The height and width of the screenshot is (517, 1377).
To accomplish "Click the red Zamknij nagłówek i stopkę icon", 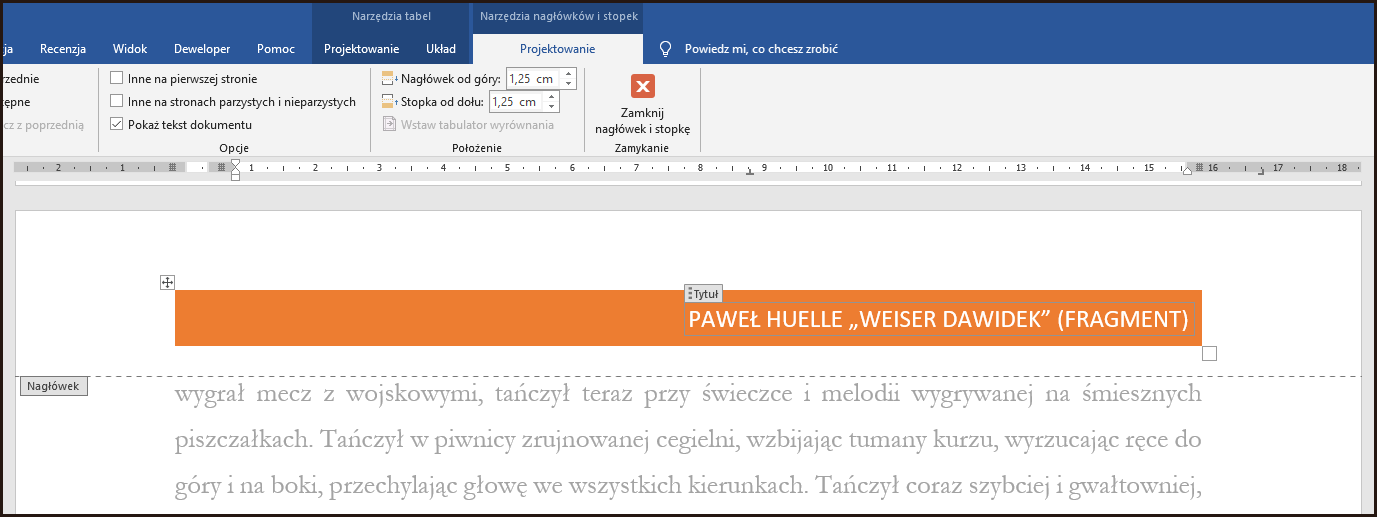I will point(643,86).
